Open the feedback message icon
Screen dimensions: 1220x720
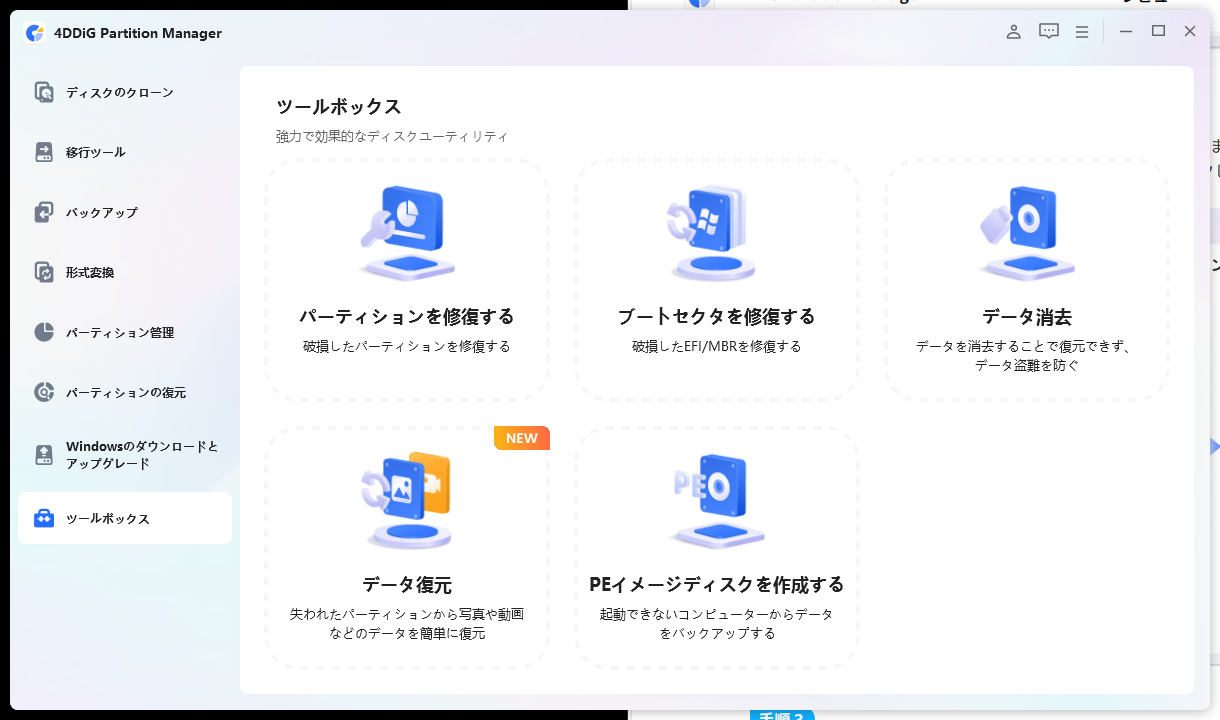pos(1048,32)
